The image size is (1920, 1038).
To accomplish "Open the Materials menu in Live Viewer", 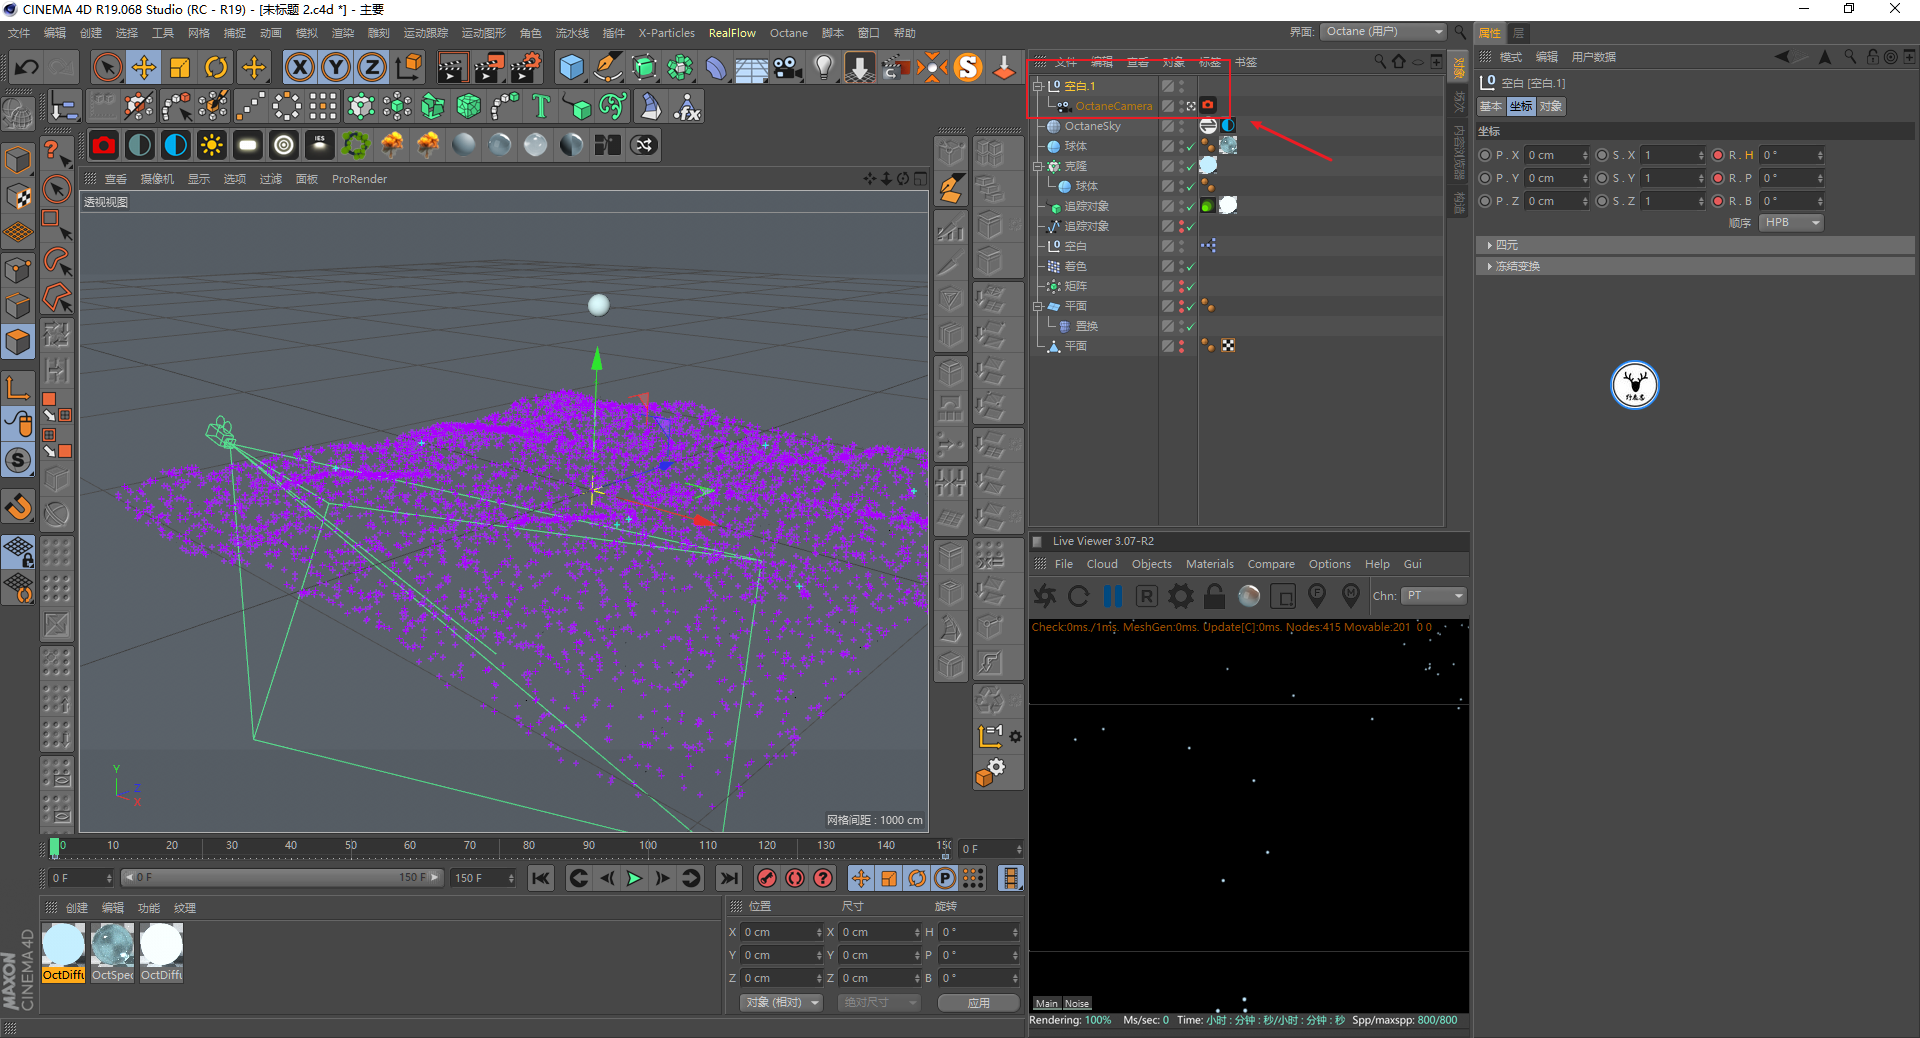I will point(1209,564).
